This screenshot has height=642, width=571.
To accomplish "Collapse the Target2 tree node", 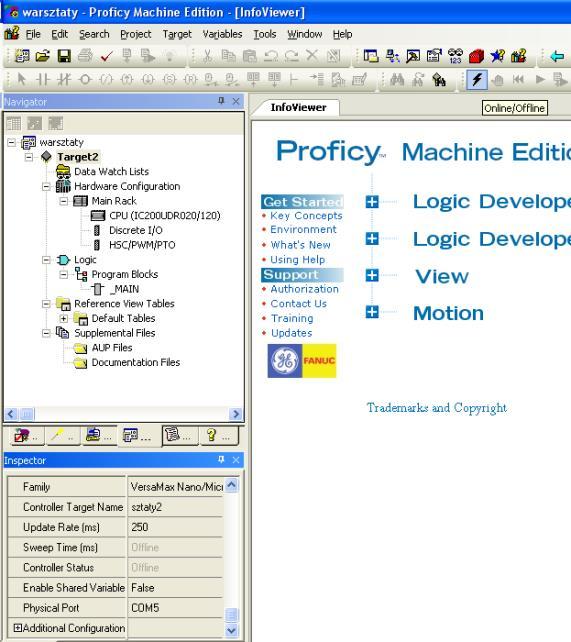I will click(29, 157).
